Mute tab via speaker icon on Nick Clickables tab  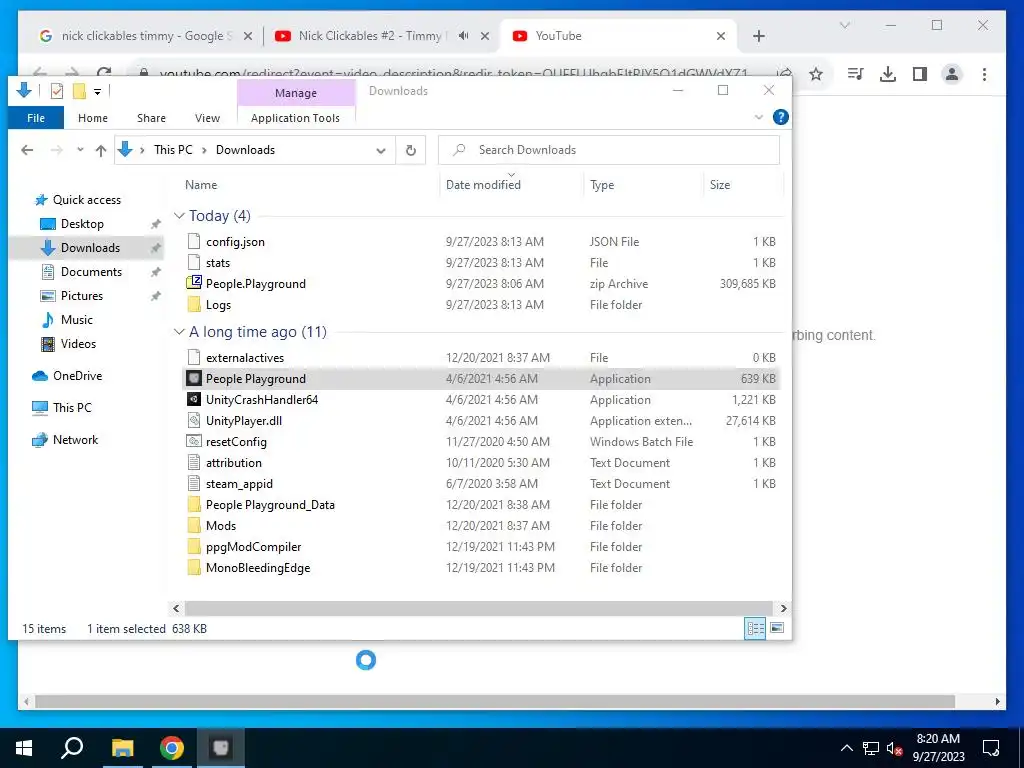[464, 36]
